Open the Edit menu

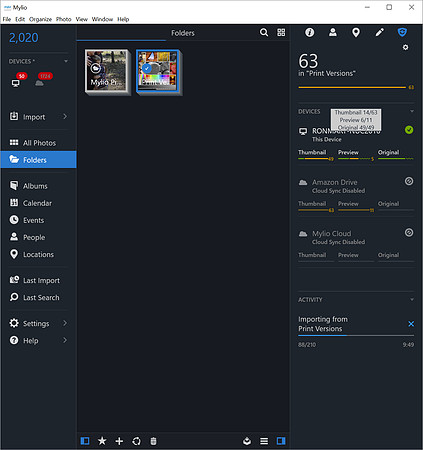click(20, 19)
